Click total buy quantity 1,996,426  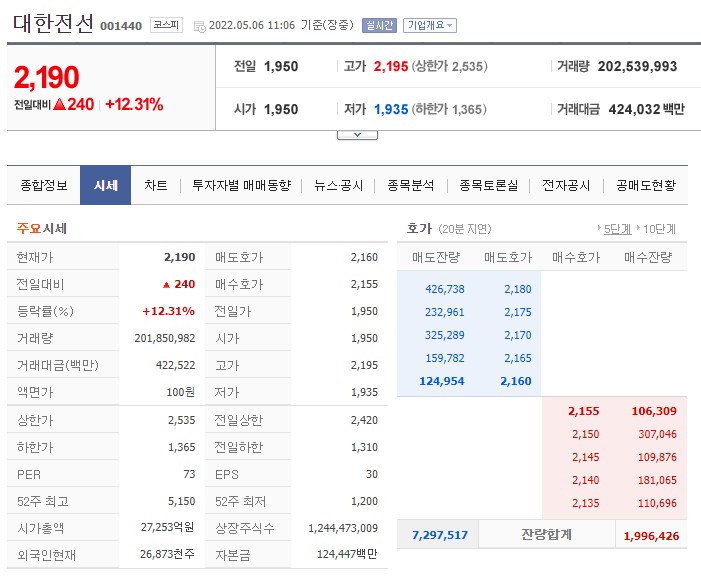(651, 536)
